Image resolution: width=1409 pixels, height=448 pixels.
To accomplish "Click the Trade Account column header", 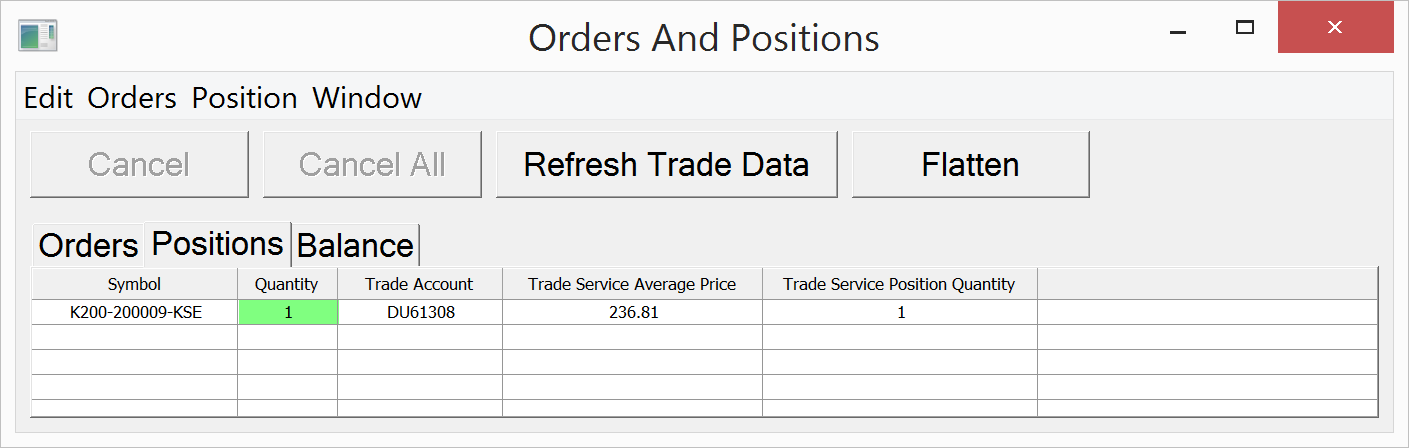I will coord(419,284).
